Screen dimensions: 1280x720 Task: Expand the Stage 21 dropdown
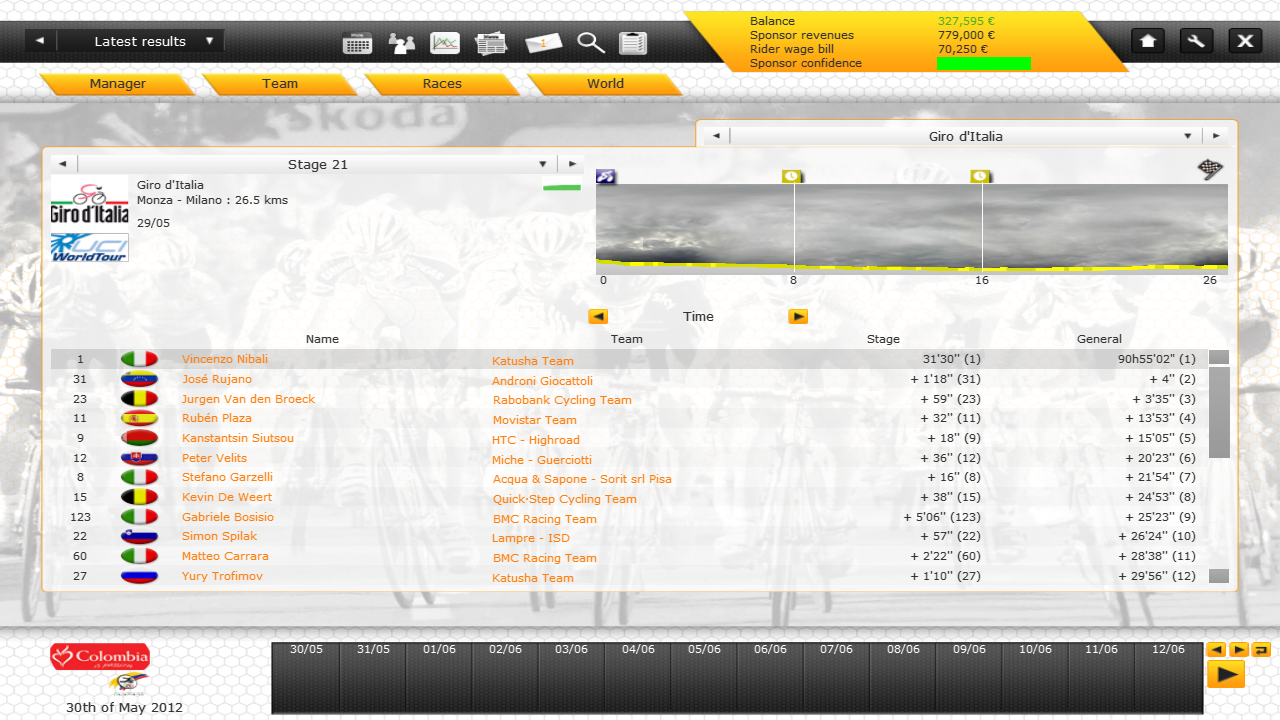(543, 164)
